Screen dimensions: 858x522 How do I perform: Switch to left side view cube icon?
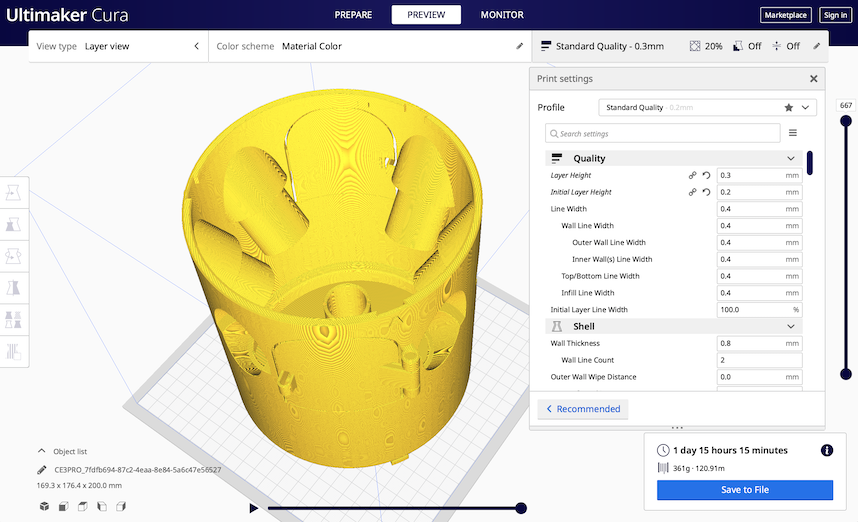(102, 506)
